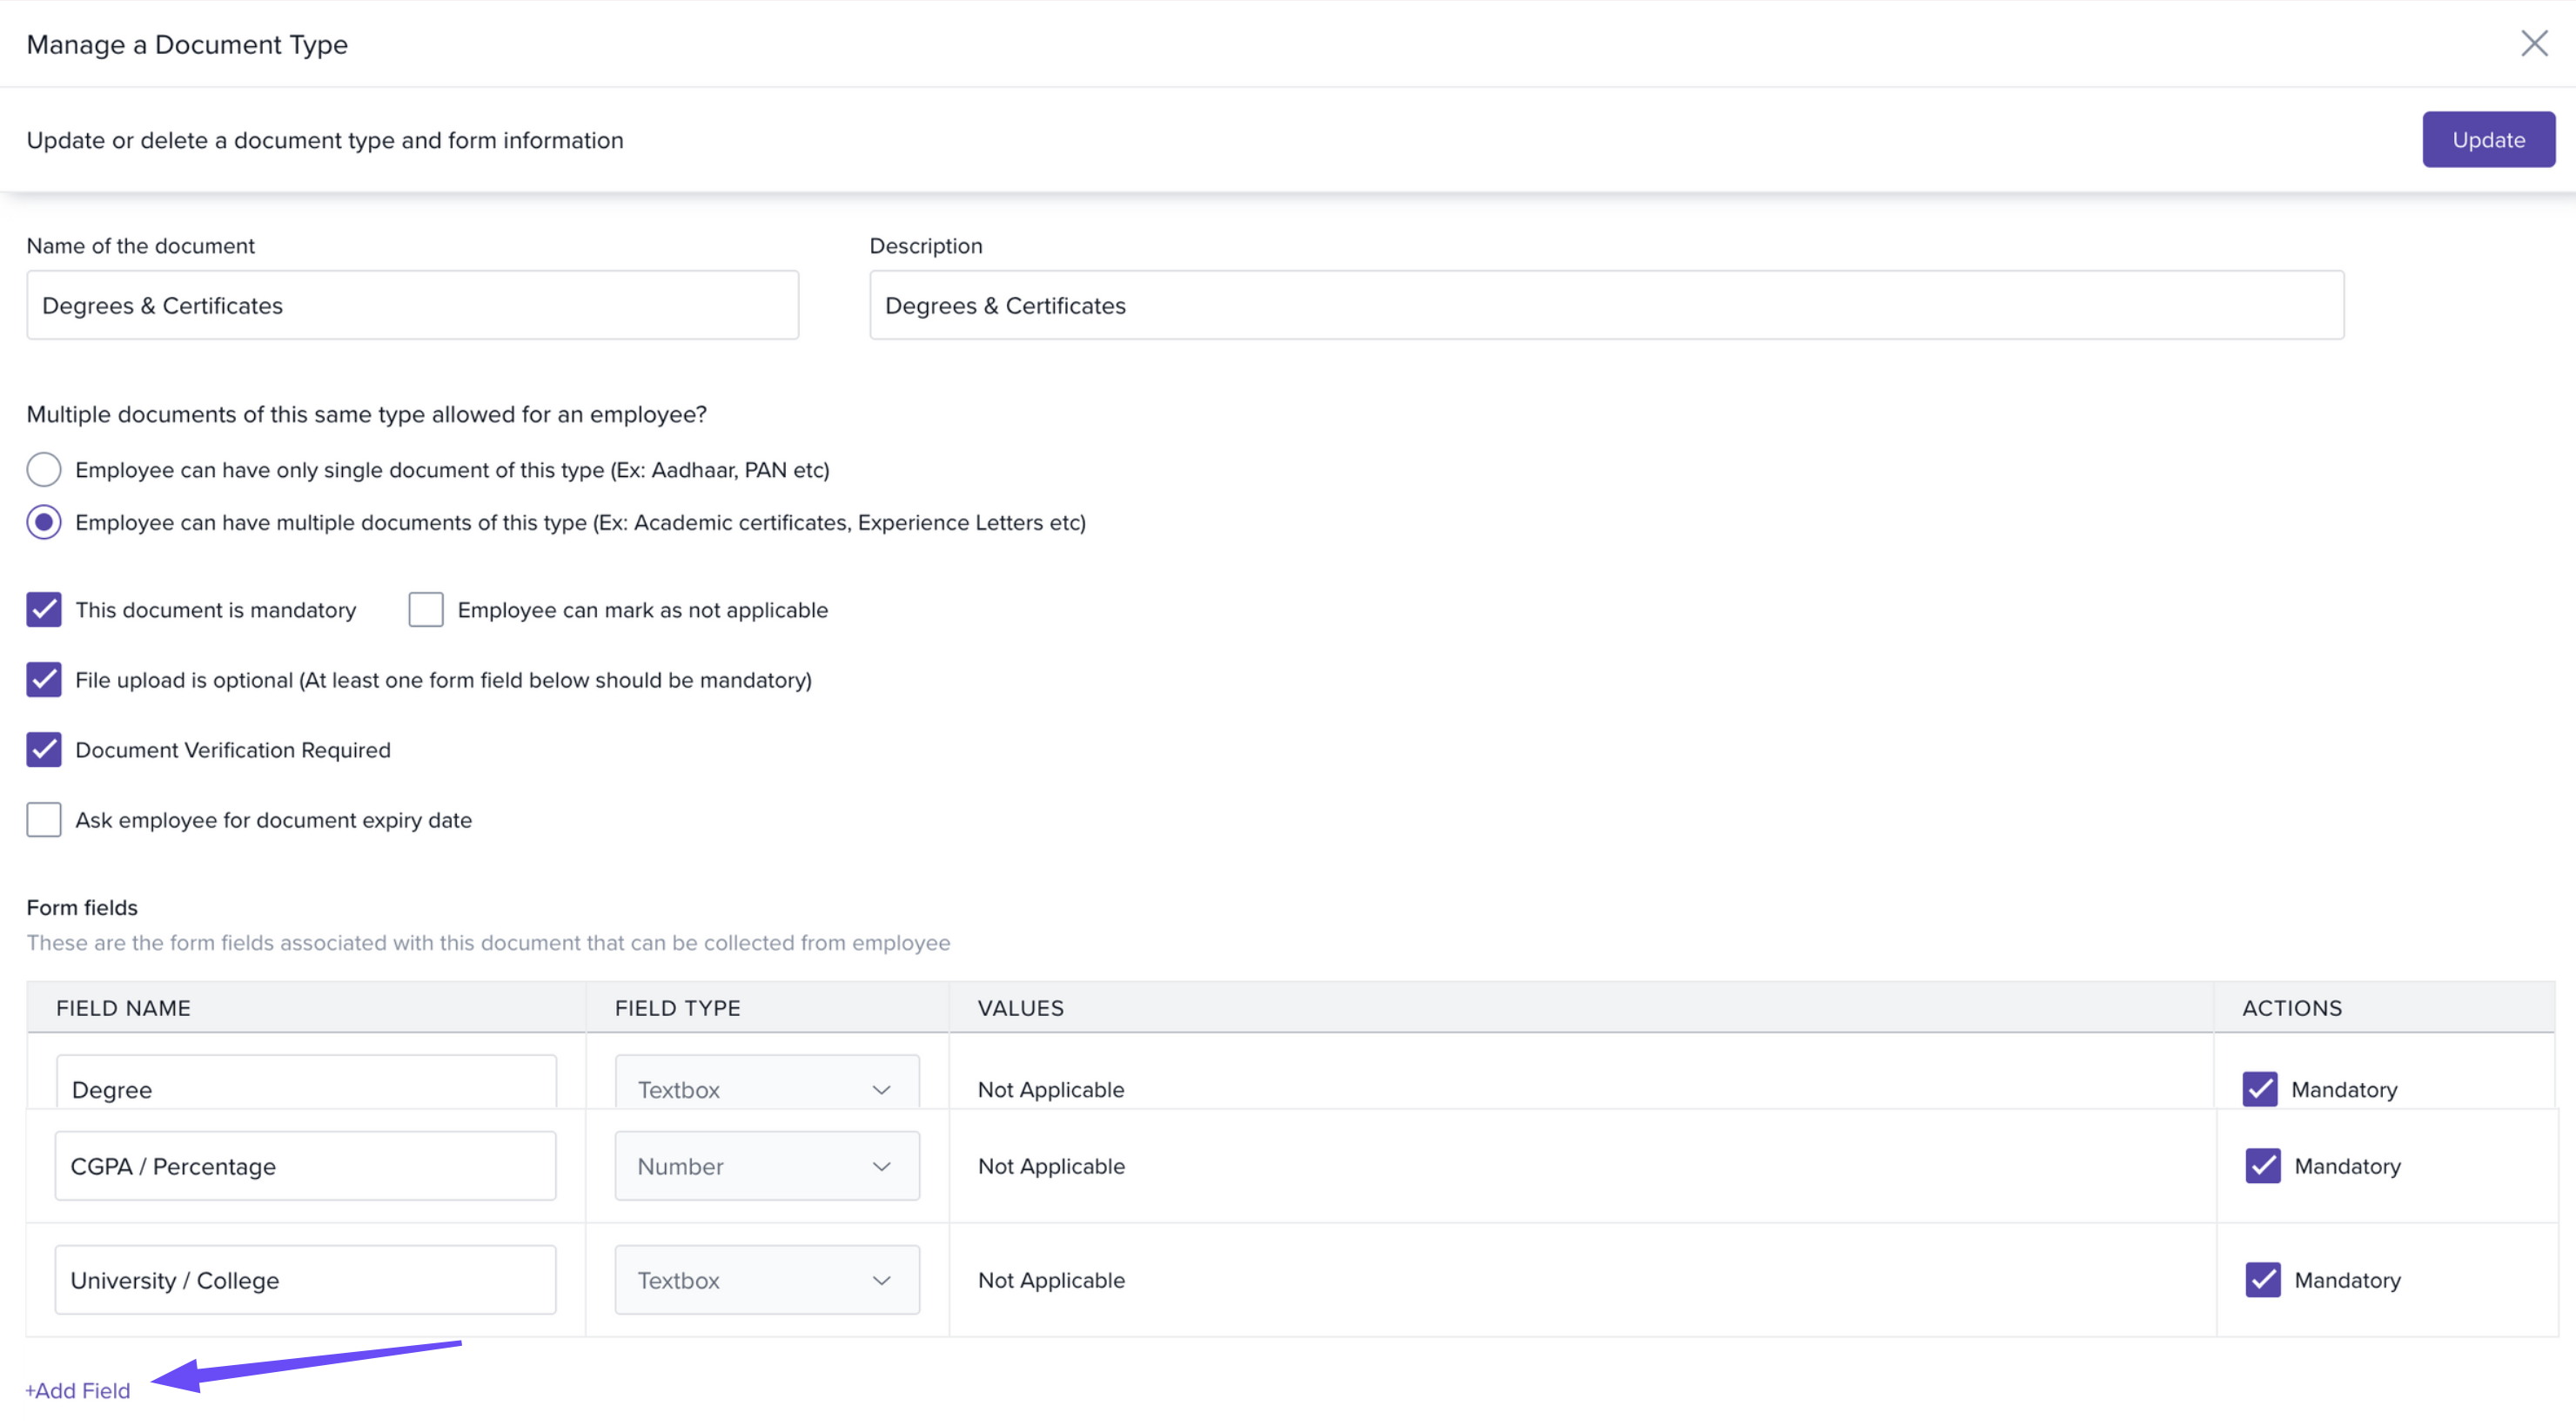Open the Degree field type dropdown
This screenshot has height=1426, width=2576.
click(766, 1087)
